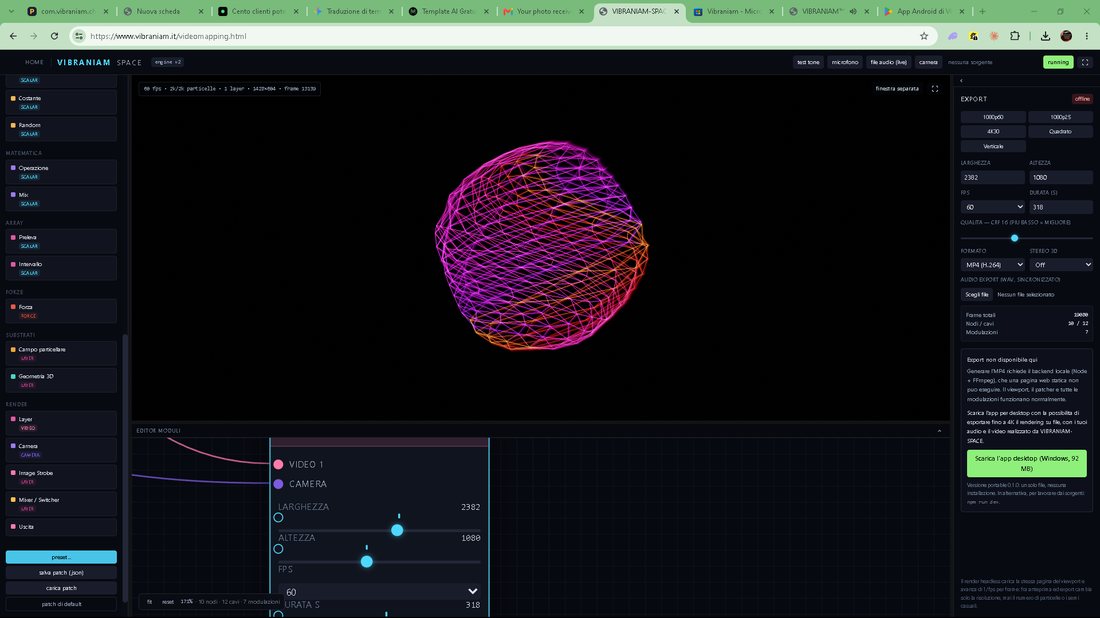Viewport: 1100px width, 618px height.
Task: Click salva patch (json) button
Action: click(61, 572)
